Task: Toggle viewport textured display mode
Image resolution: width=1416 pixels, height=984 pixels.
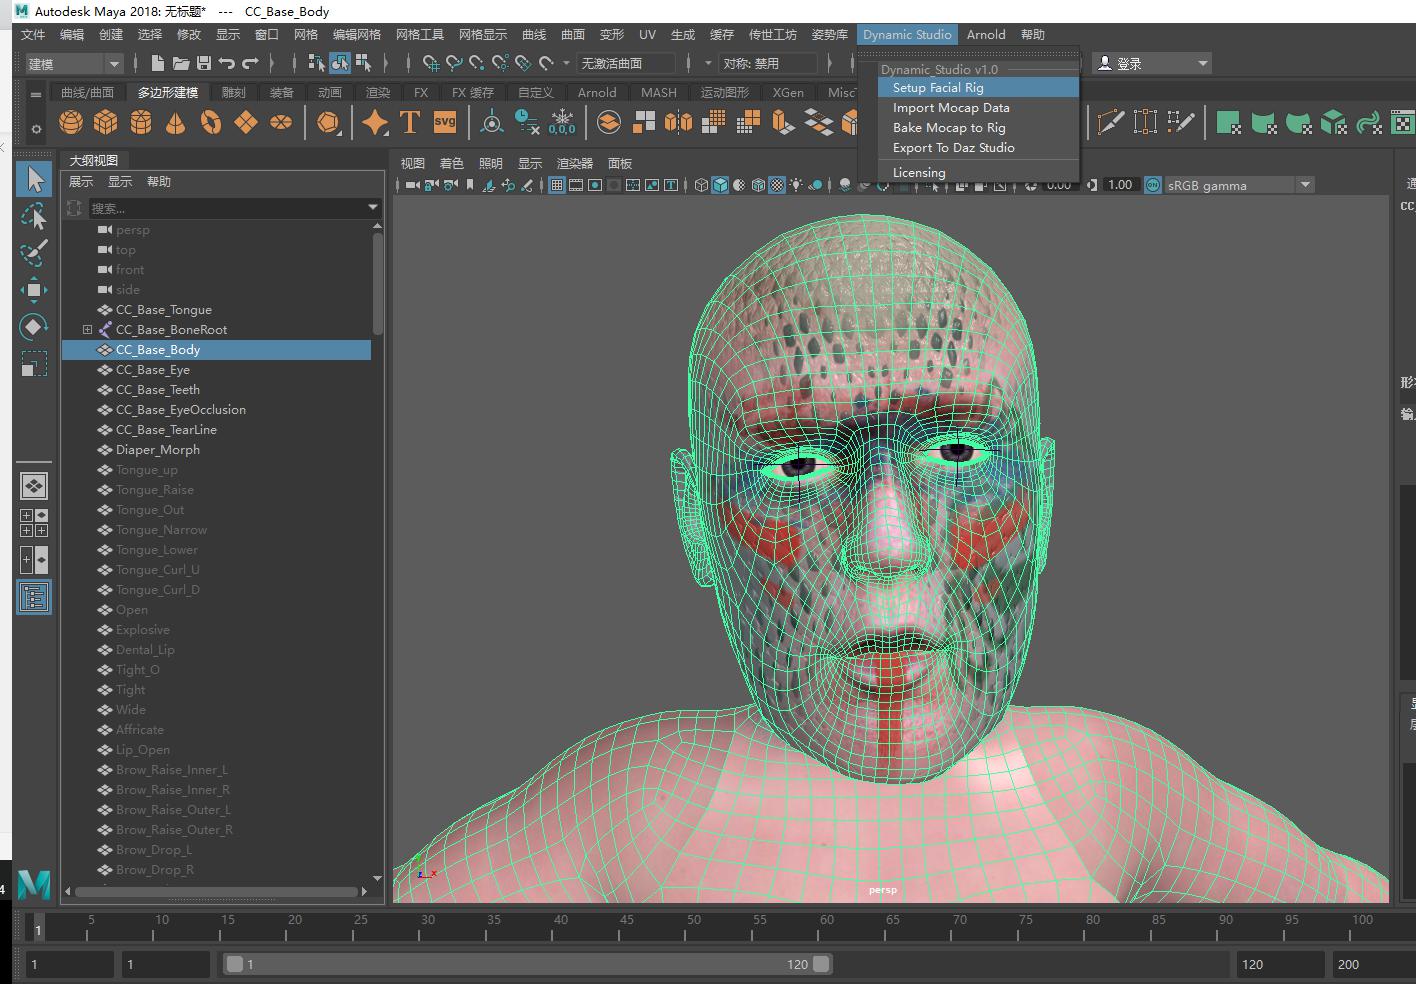Action: (x=777, y=185)
